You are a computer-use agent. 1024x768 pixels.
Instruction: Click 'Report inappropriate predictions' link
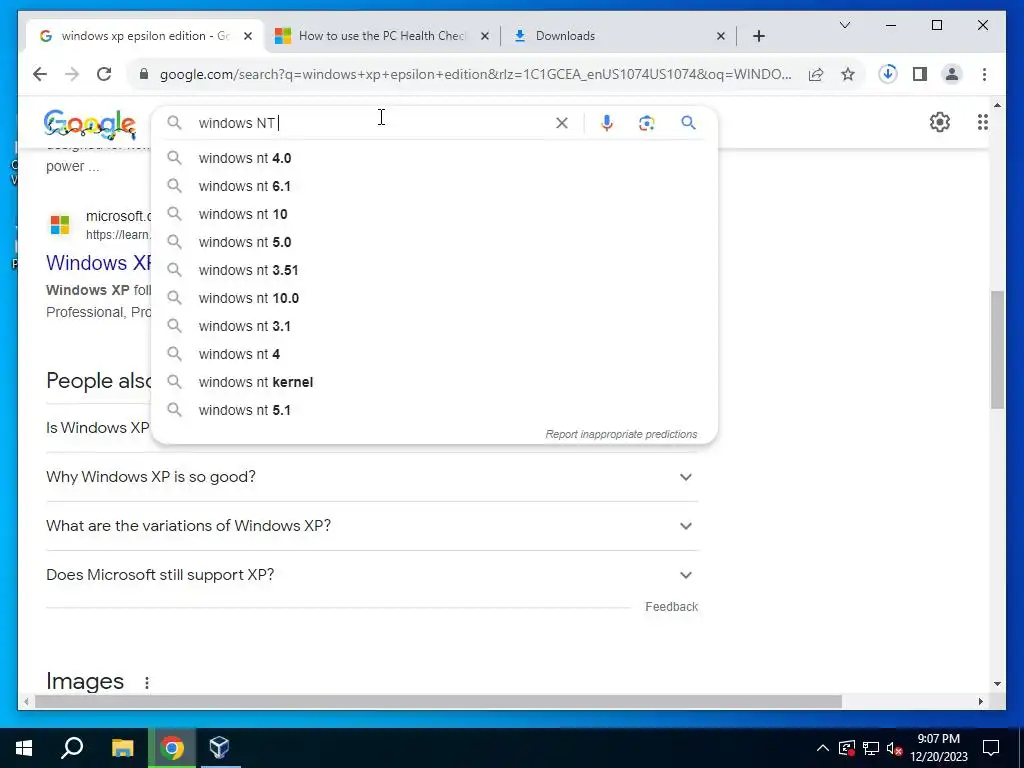621,434
